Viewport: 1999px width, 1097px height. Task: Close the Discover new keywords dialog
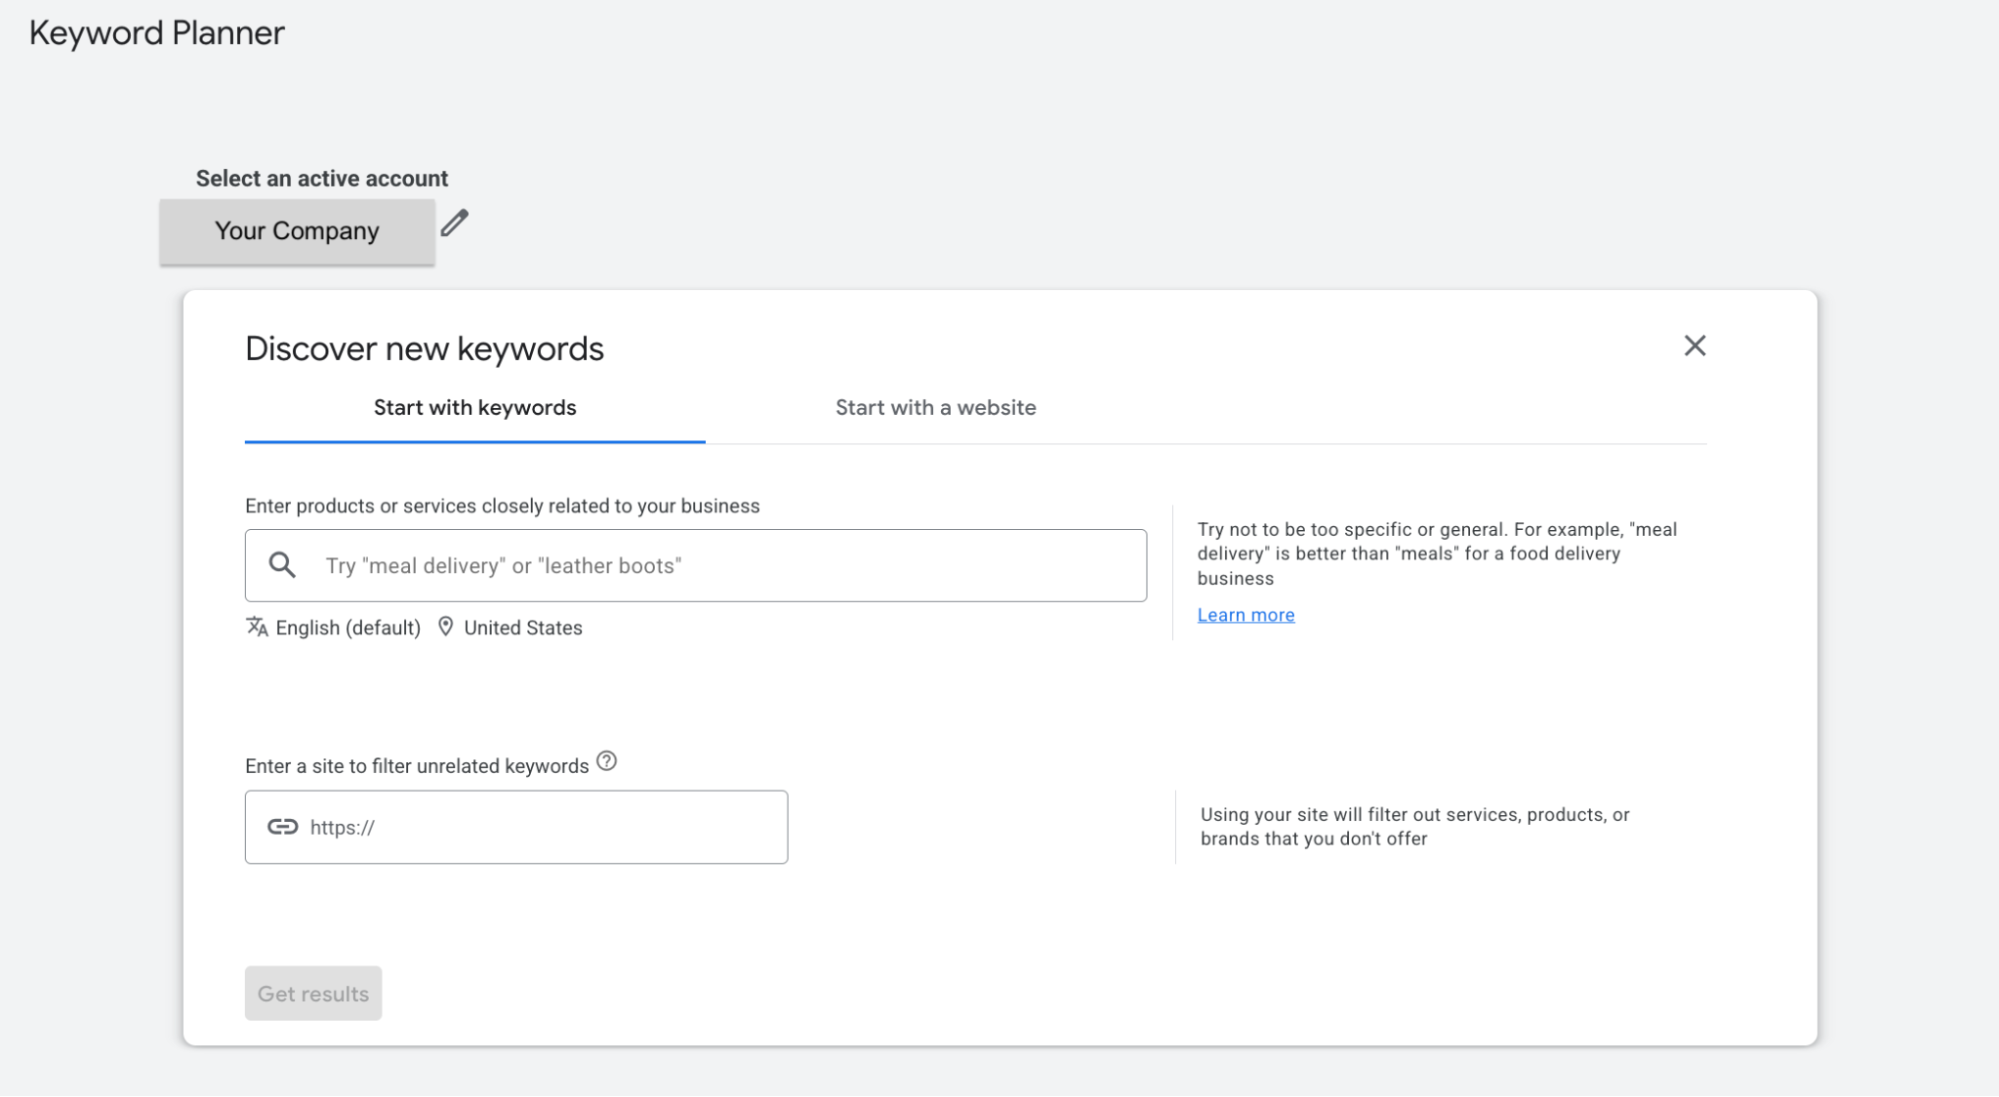(1694, 346)
